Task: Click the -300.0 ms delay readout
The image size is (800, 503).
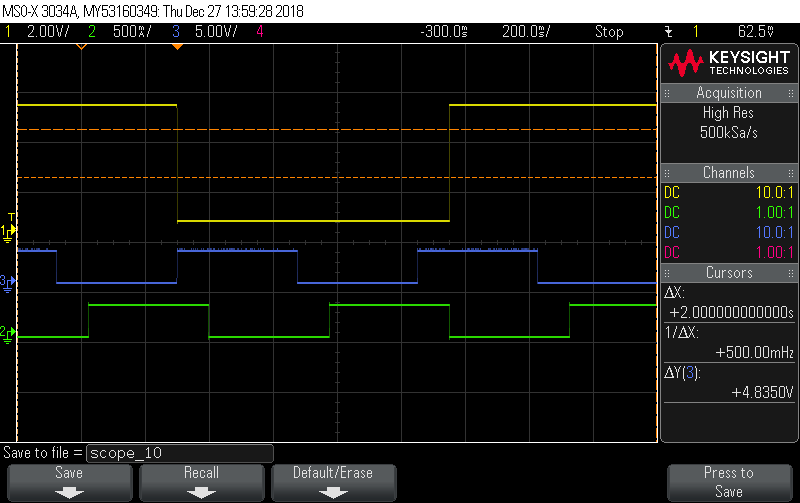Action: click(444, 32)
